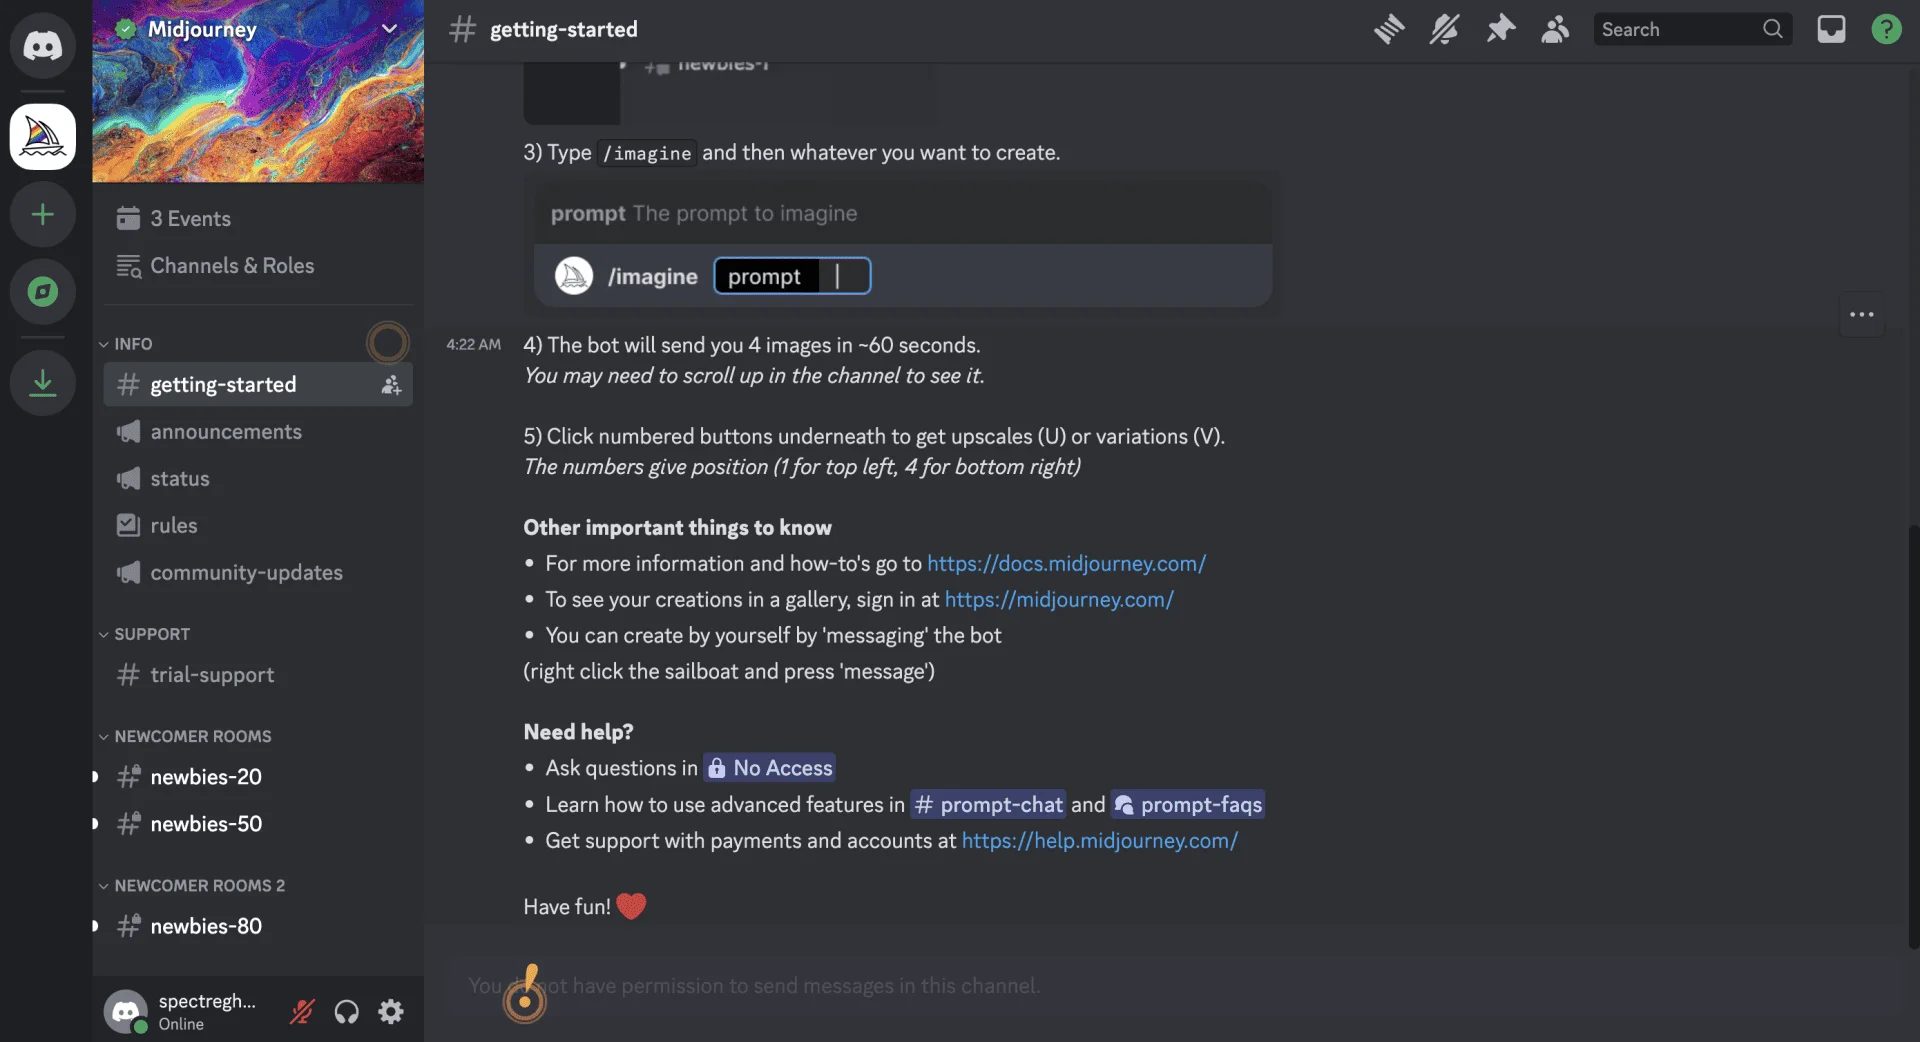This screenshot has height=1042, width=1920.
Task: Select the Midjourney sailboat server icon
Action: pyautogui.click(x=43, y=137)
